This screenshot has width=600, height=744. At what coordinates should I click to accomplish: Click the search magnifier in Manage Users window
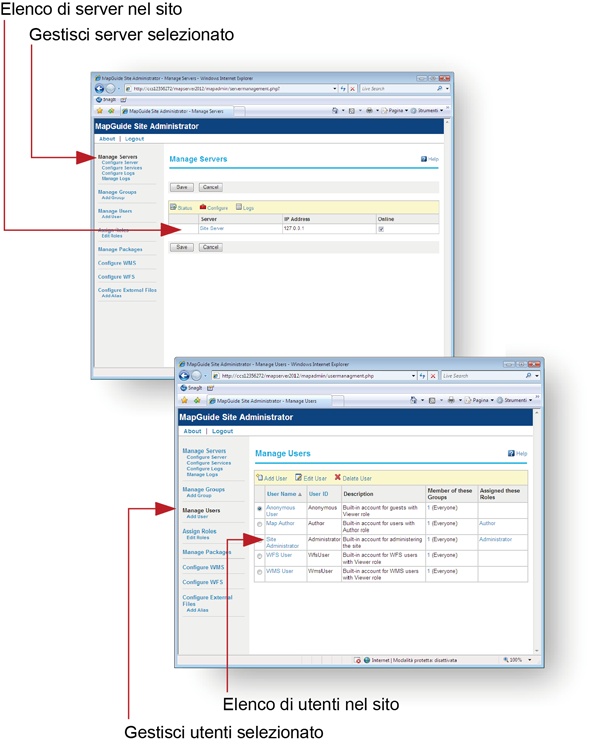coord(528,376)
